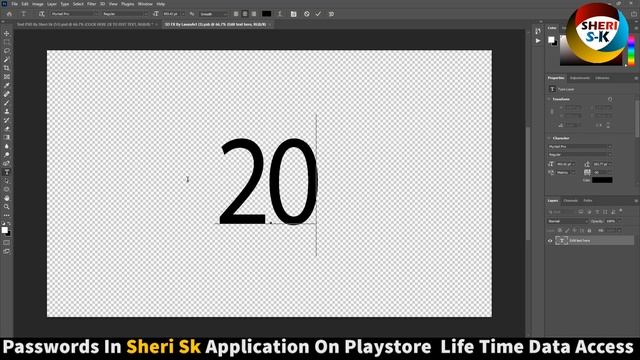The height and width of the screenshot is (360, 640).
Task: Click the hue slider in Color panel
Action: 631,50
